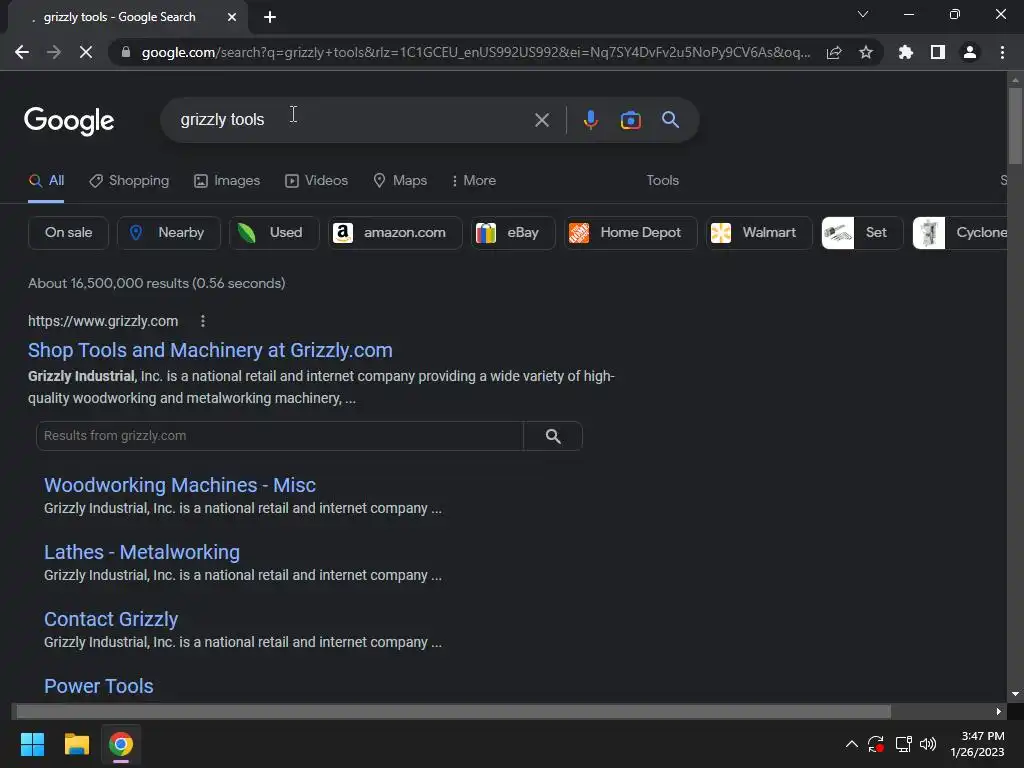Start voice search with microphone icon
Viewport: 1024px width, 768px height.
coord(590,120)
